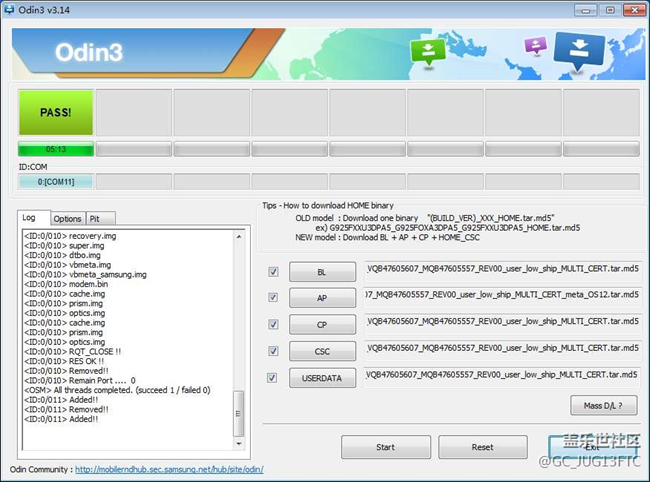
Task: Open the Pit tab
Action: [101, 218]
